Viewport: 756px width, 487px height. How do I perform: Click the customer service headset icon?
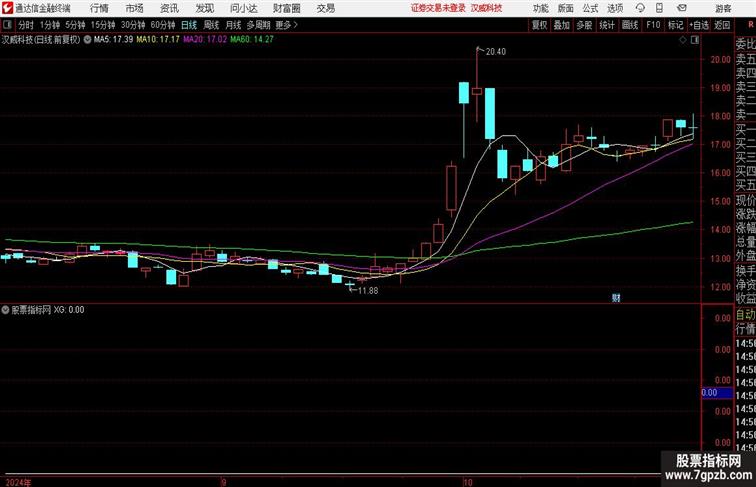pos(640,8)
